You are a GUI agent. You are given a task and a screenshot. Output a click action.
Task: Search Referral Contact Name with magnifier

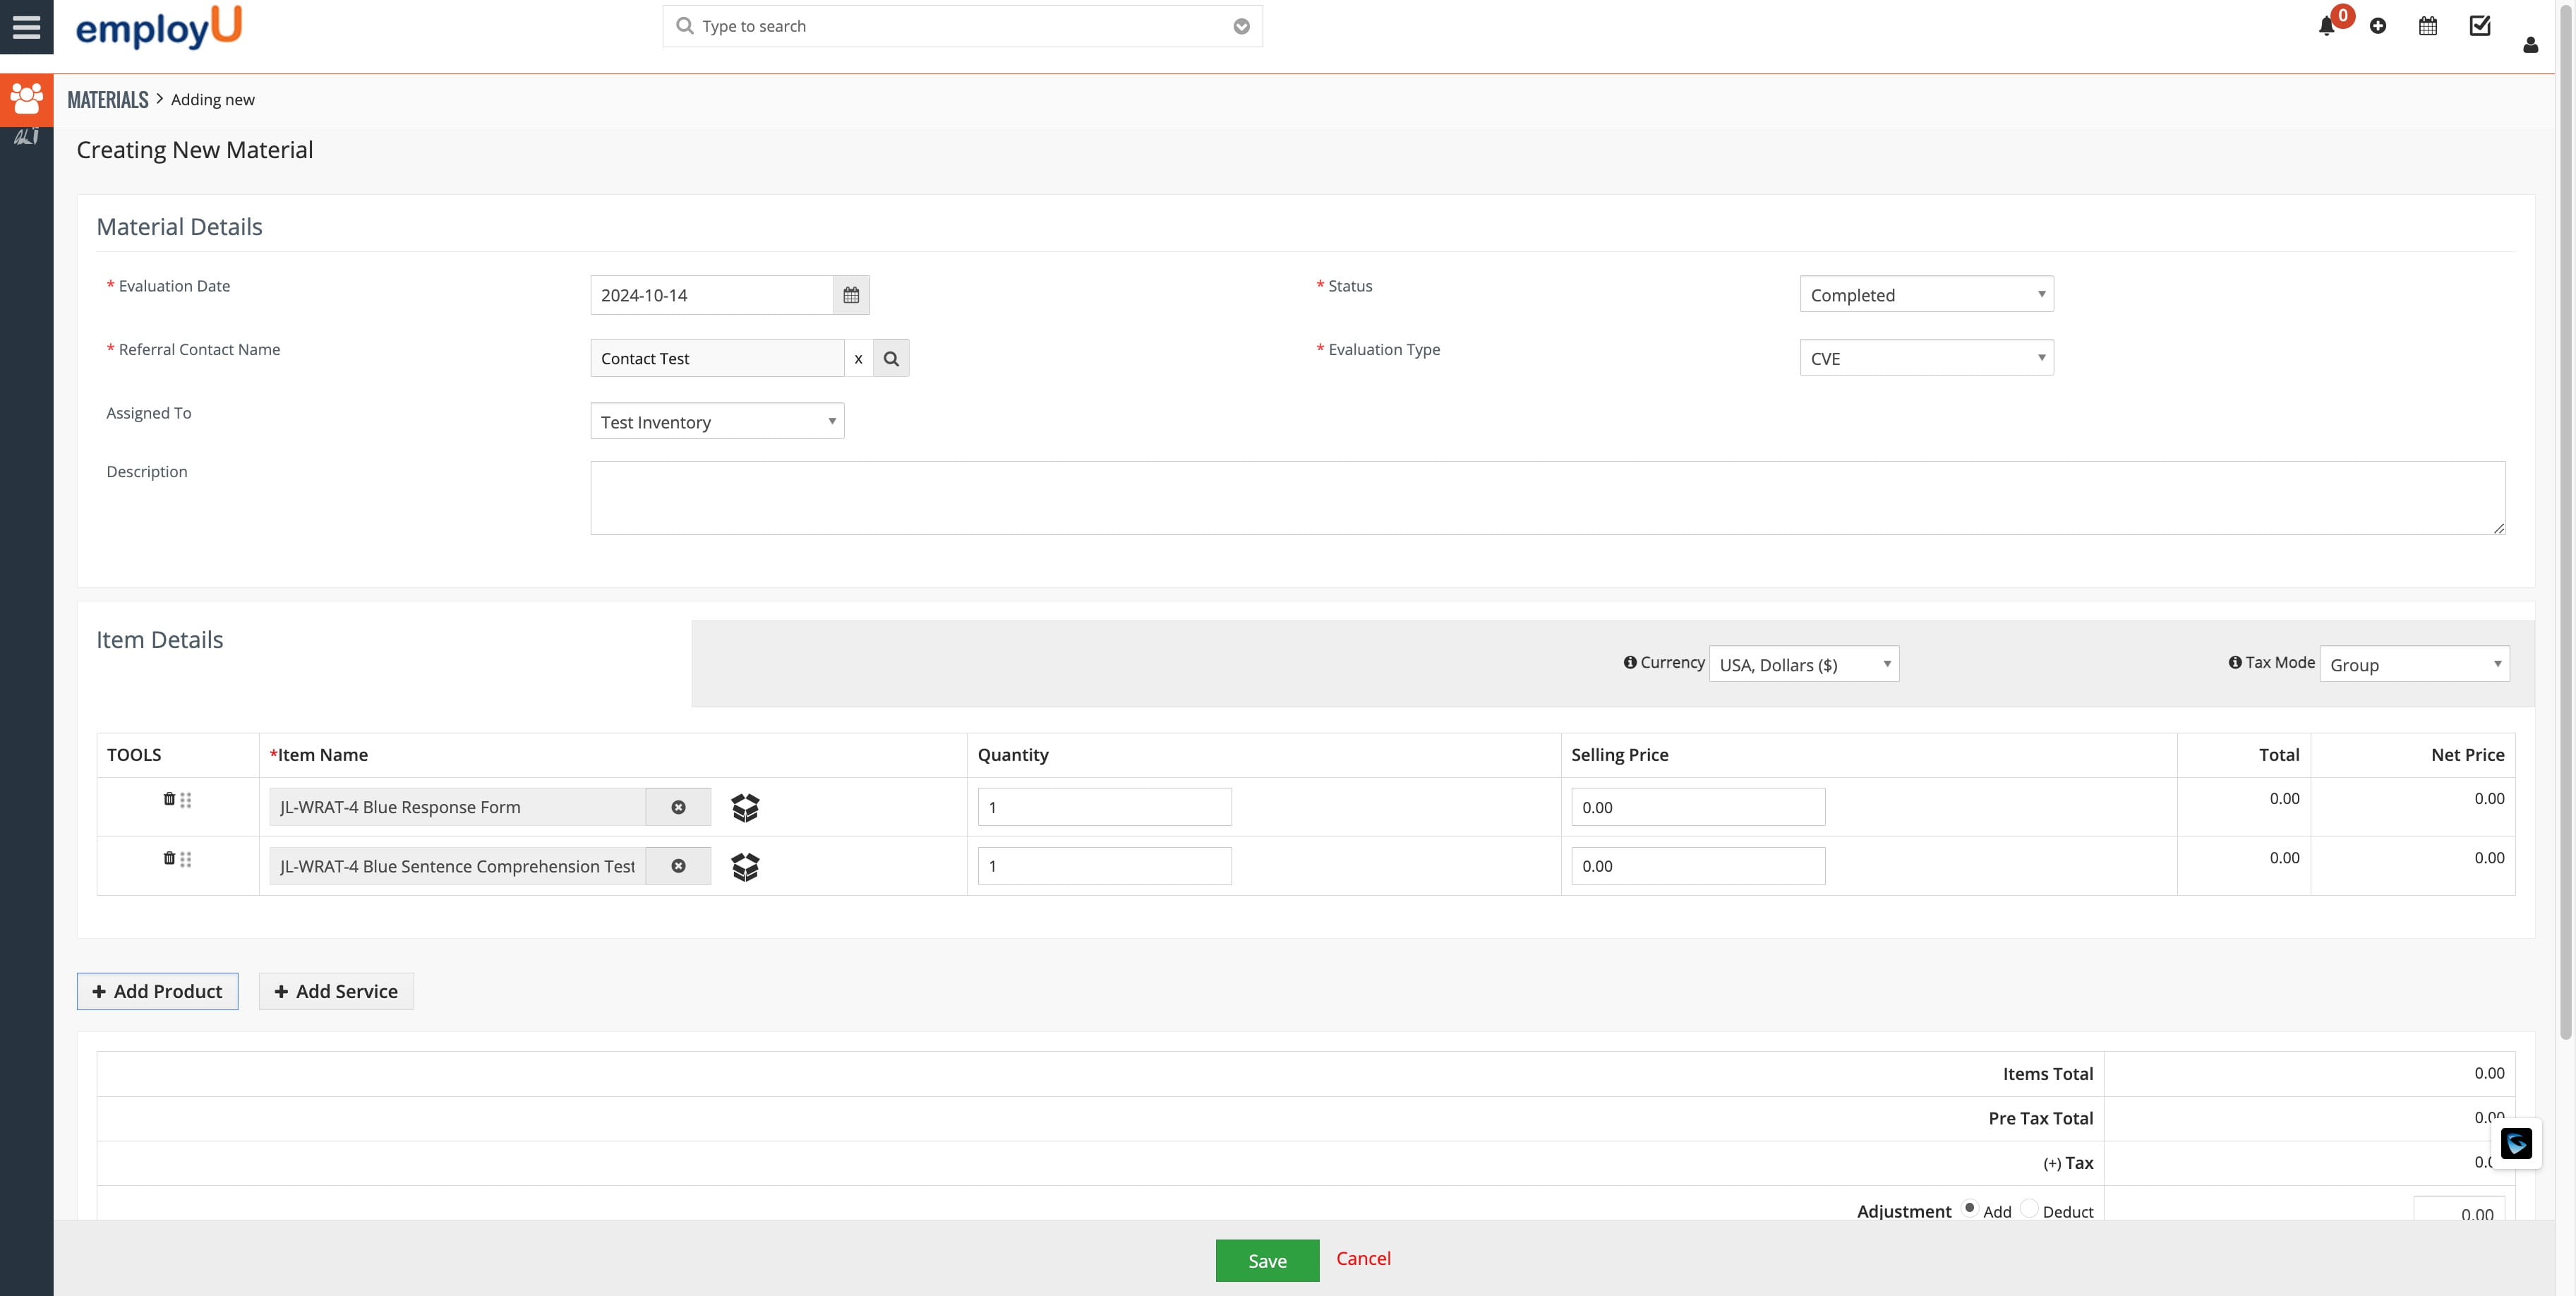point(891,358)
